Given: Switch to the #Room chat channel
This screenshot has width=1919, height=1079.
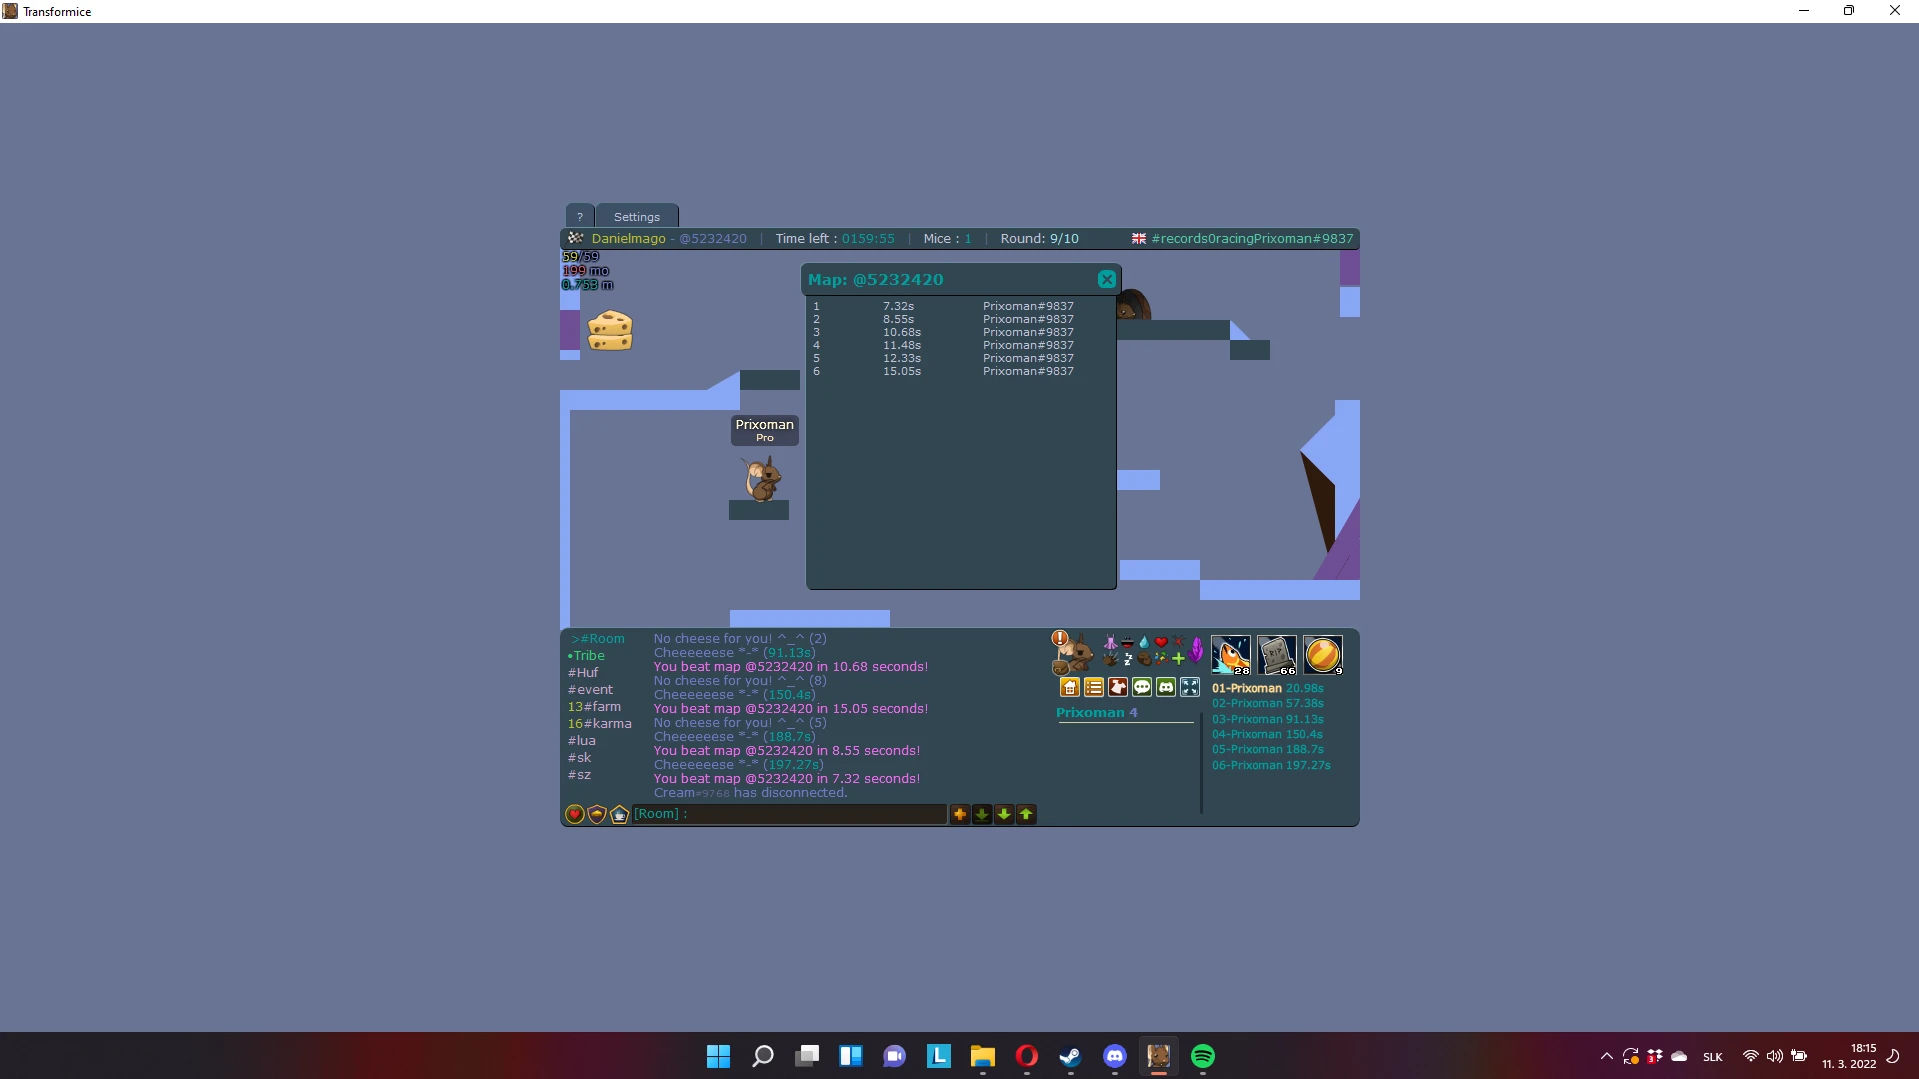Looking at the screenshot, I should [x=598, y=639].
